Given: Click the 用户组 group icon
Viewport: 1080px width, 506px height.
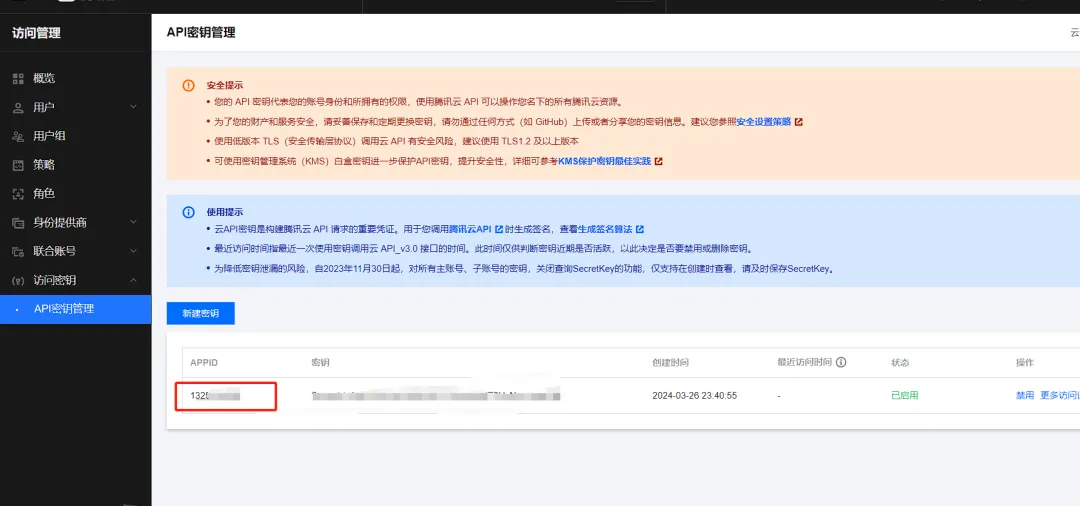Looking at the screenshot, I should (19, 136).
